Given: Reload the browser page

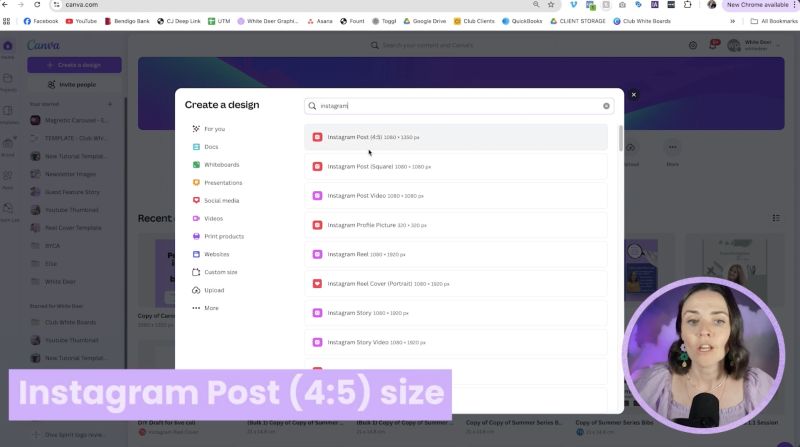Looking at the screenshot, I should [37, 5].
